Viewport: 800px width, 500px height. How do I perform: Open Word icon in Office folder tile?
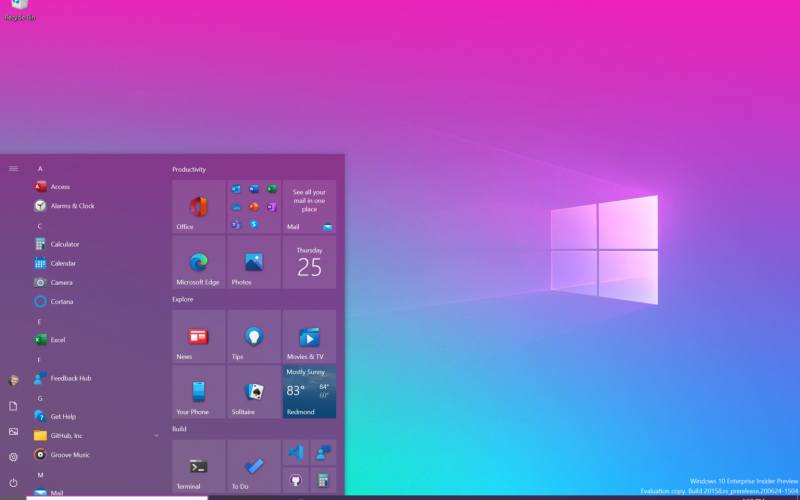tap(254, 189)
